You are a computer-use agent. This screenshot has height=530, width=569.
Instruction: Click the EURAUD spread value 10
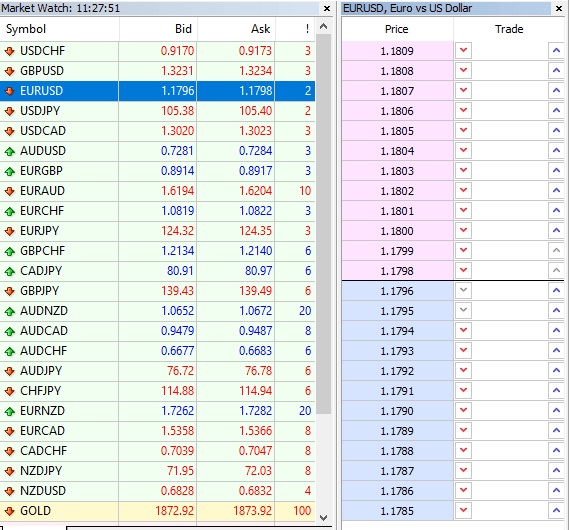coord(305,191)
